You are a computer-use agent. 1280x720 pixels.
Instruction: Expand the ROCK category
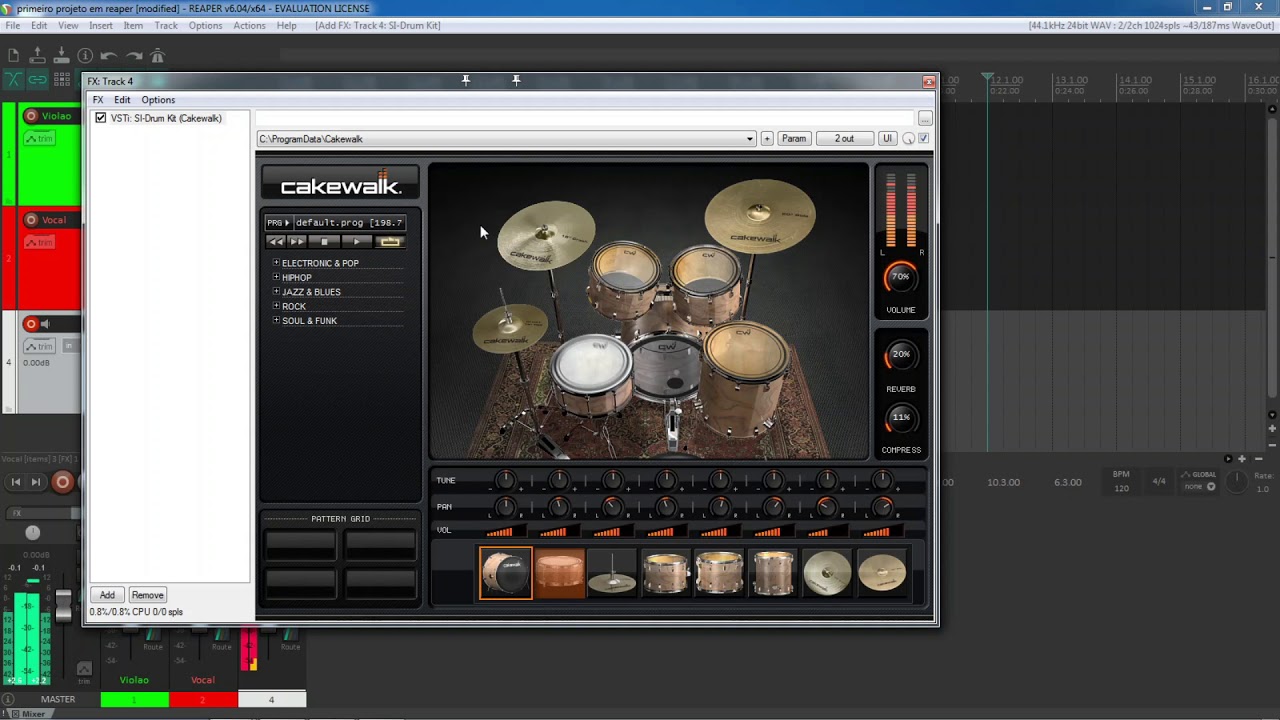point(276,306)
